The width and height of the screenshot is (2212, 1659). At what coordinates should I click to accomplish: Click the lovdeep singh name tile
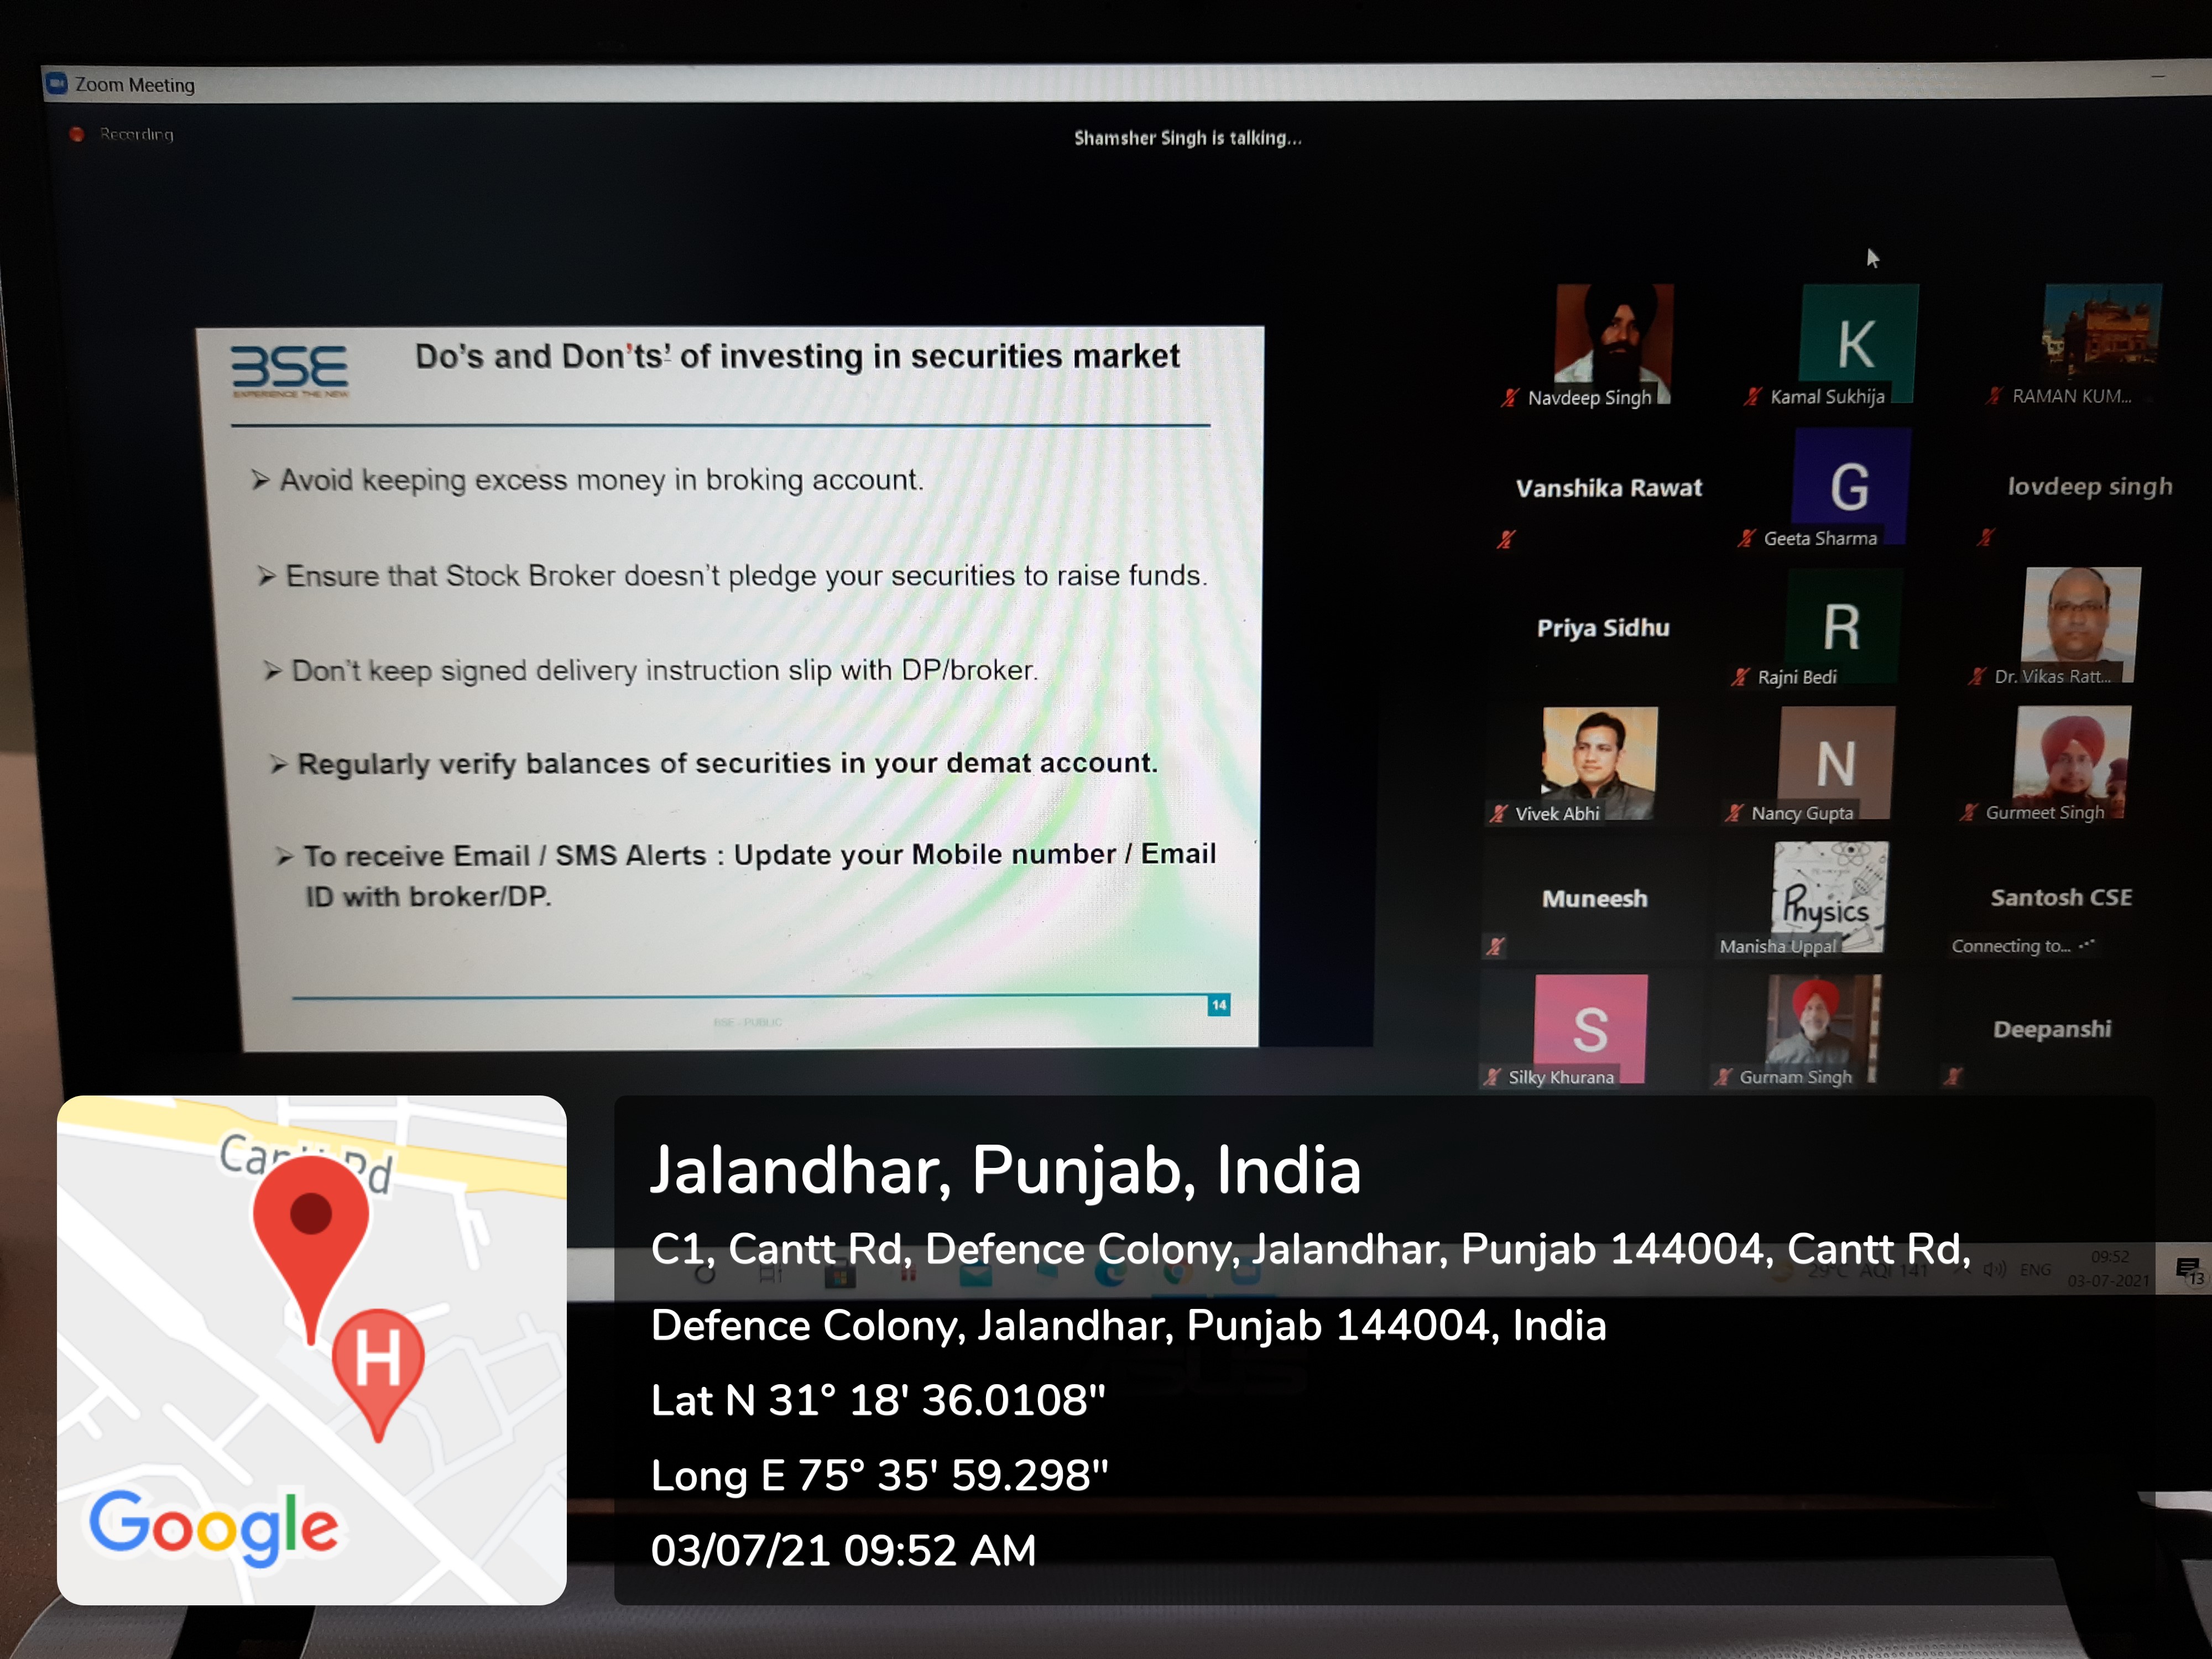click(2090, 487)
